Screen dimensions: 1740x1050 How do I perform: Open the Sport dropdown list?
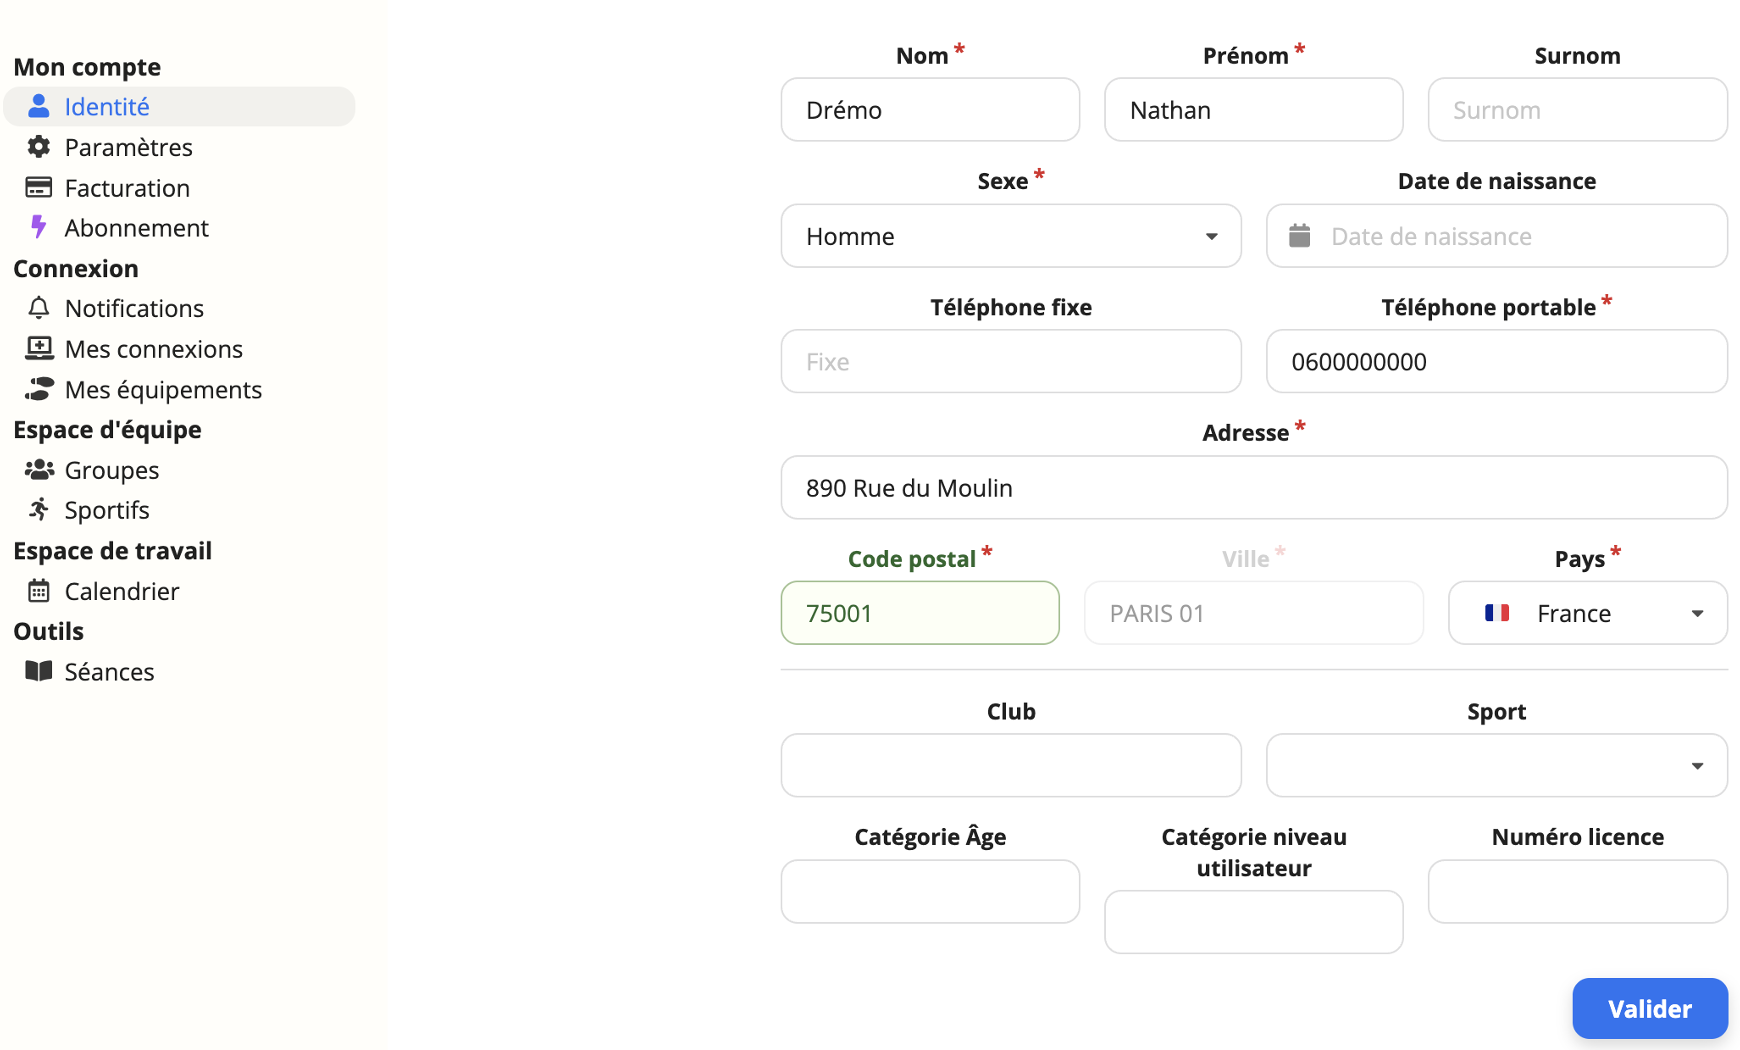(1496, 766)
